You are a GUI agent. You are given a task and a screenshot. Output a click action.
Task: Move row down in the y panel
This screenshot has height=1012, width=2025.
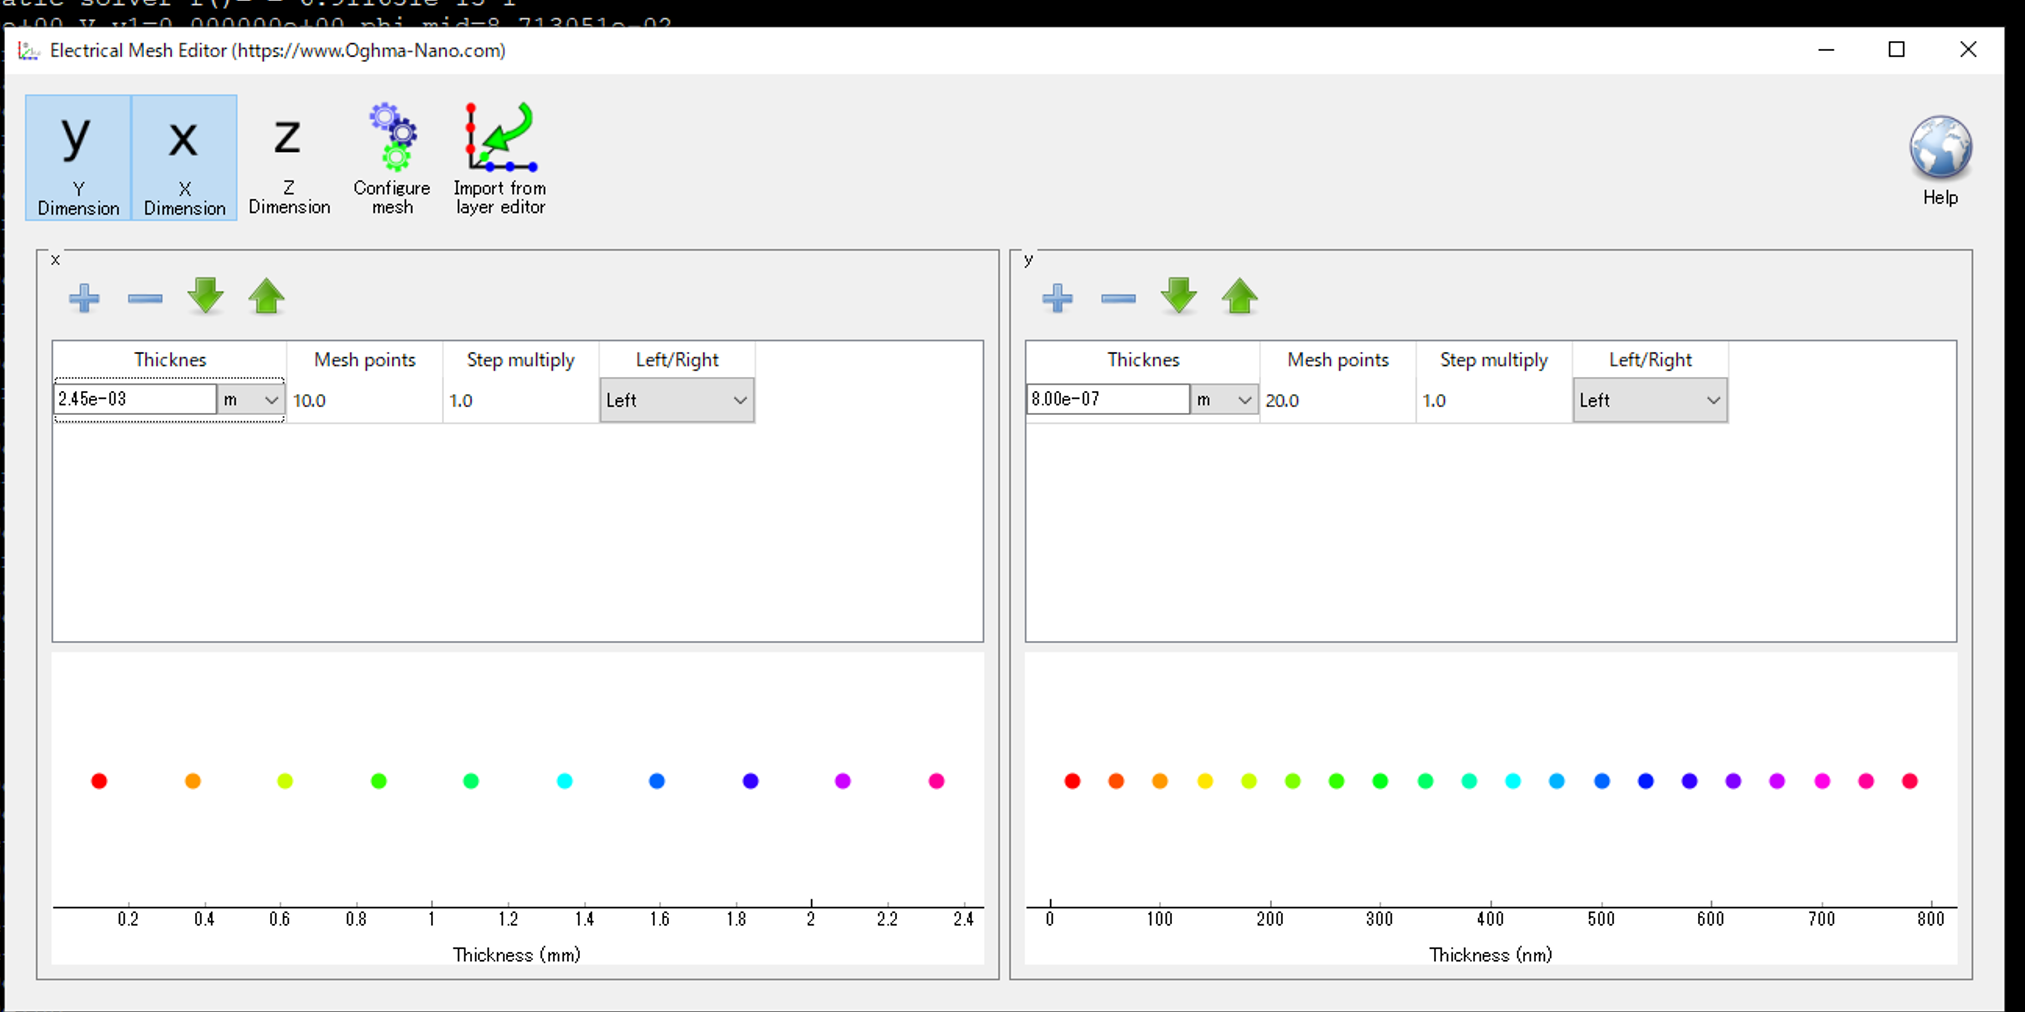coord(1179,297)
